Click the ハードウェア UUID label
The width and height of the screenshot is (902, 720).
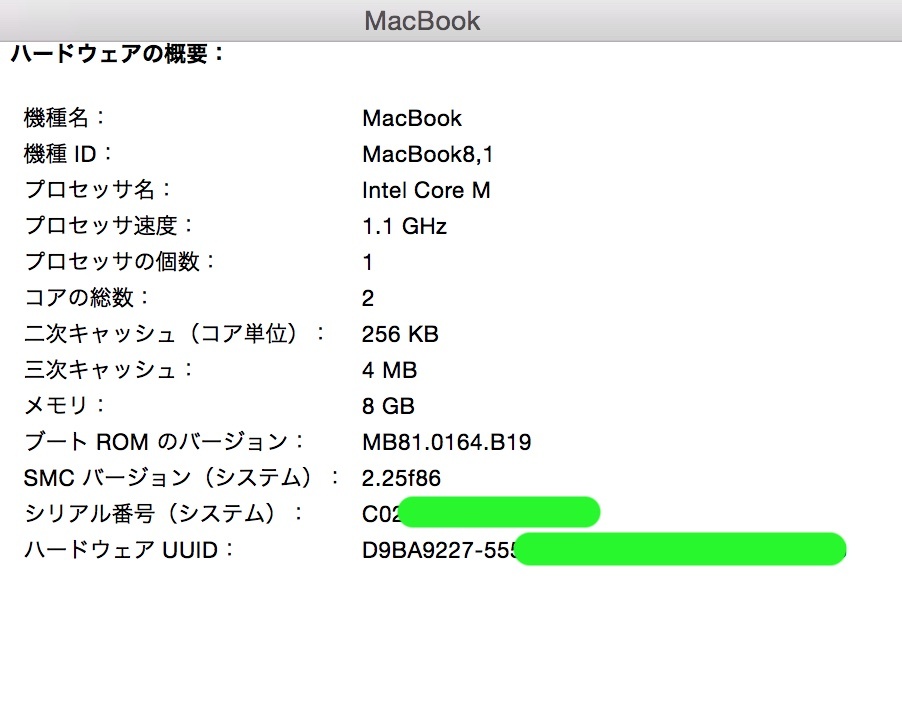tap(129, 549)
